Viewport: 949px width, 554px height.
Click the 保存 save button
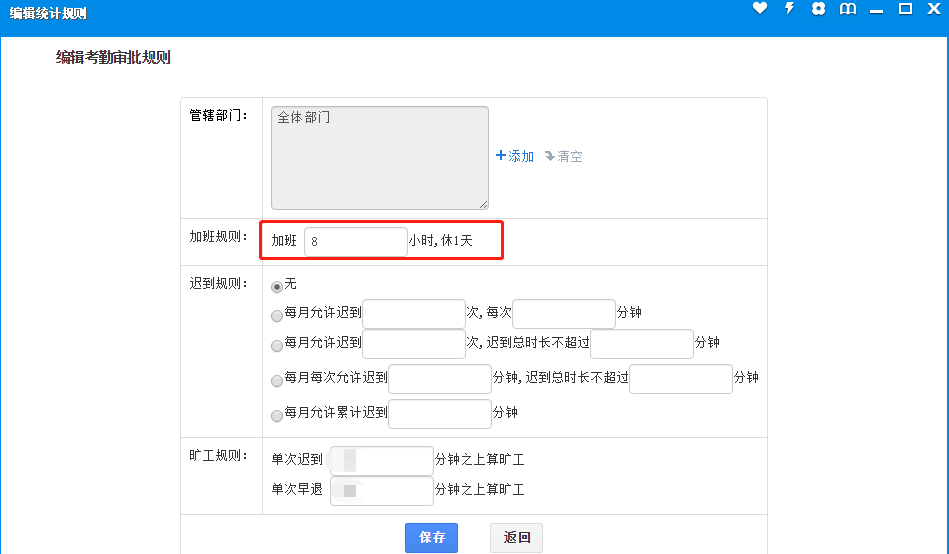click(x=431, y=538)
